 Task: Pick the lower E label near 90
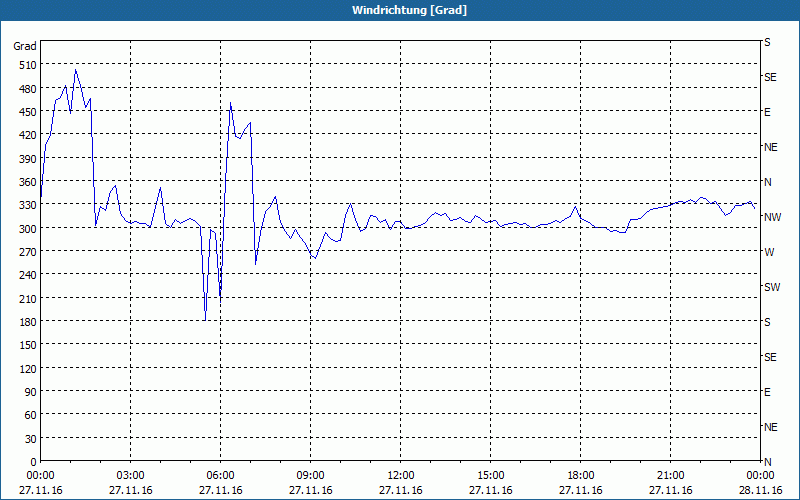click(x=767, y=392)
